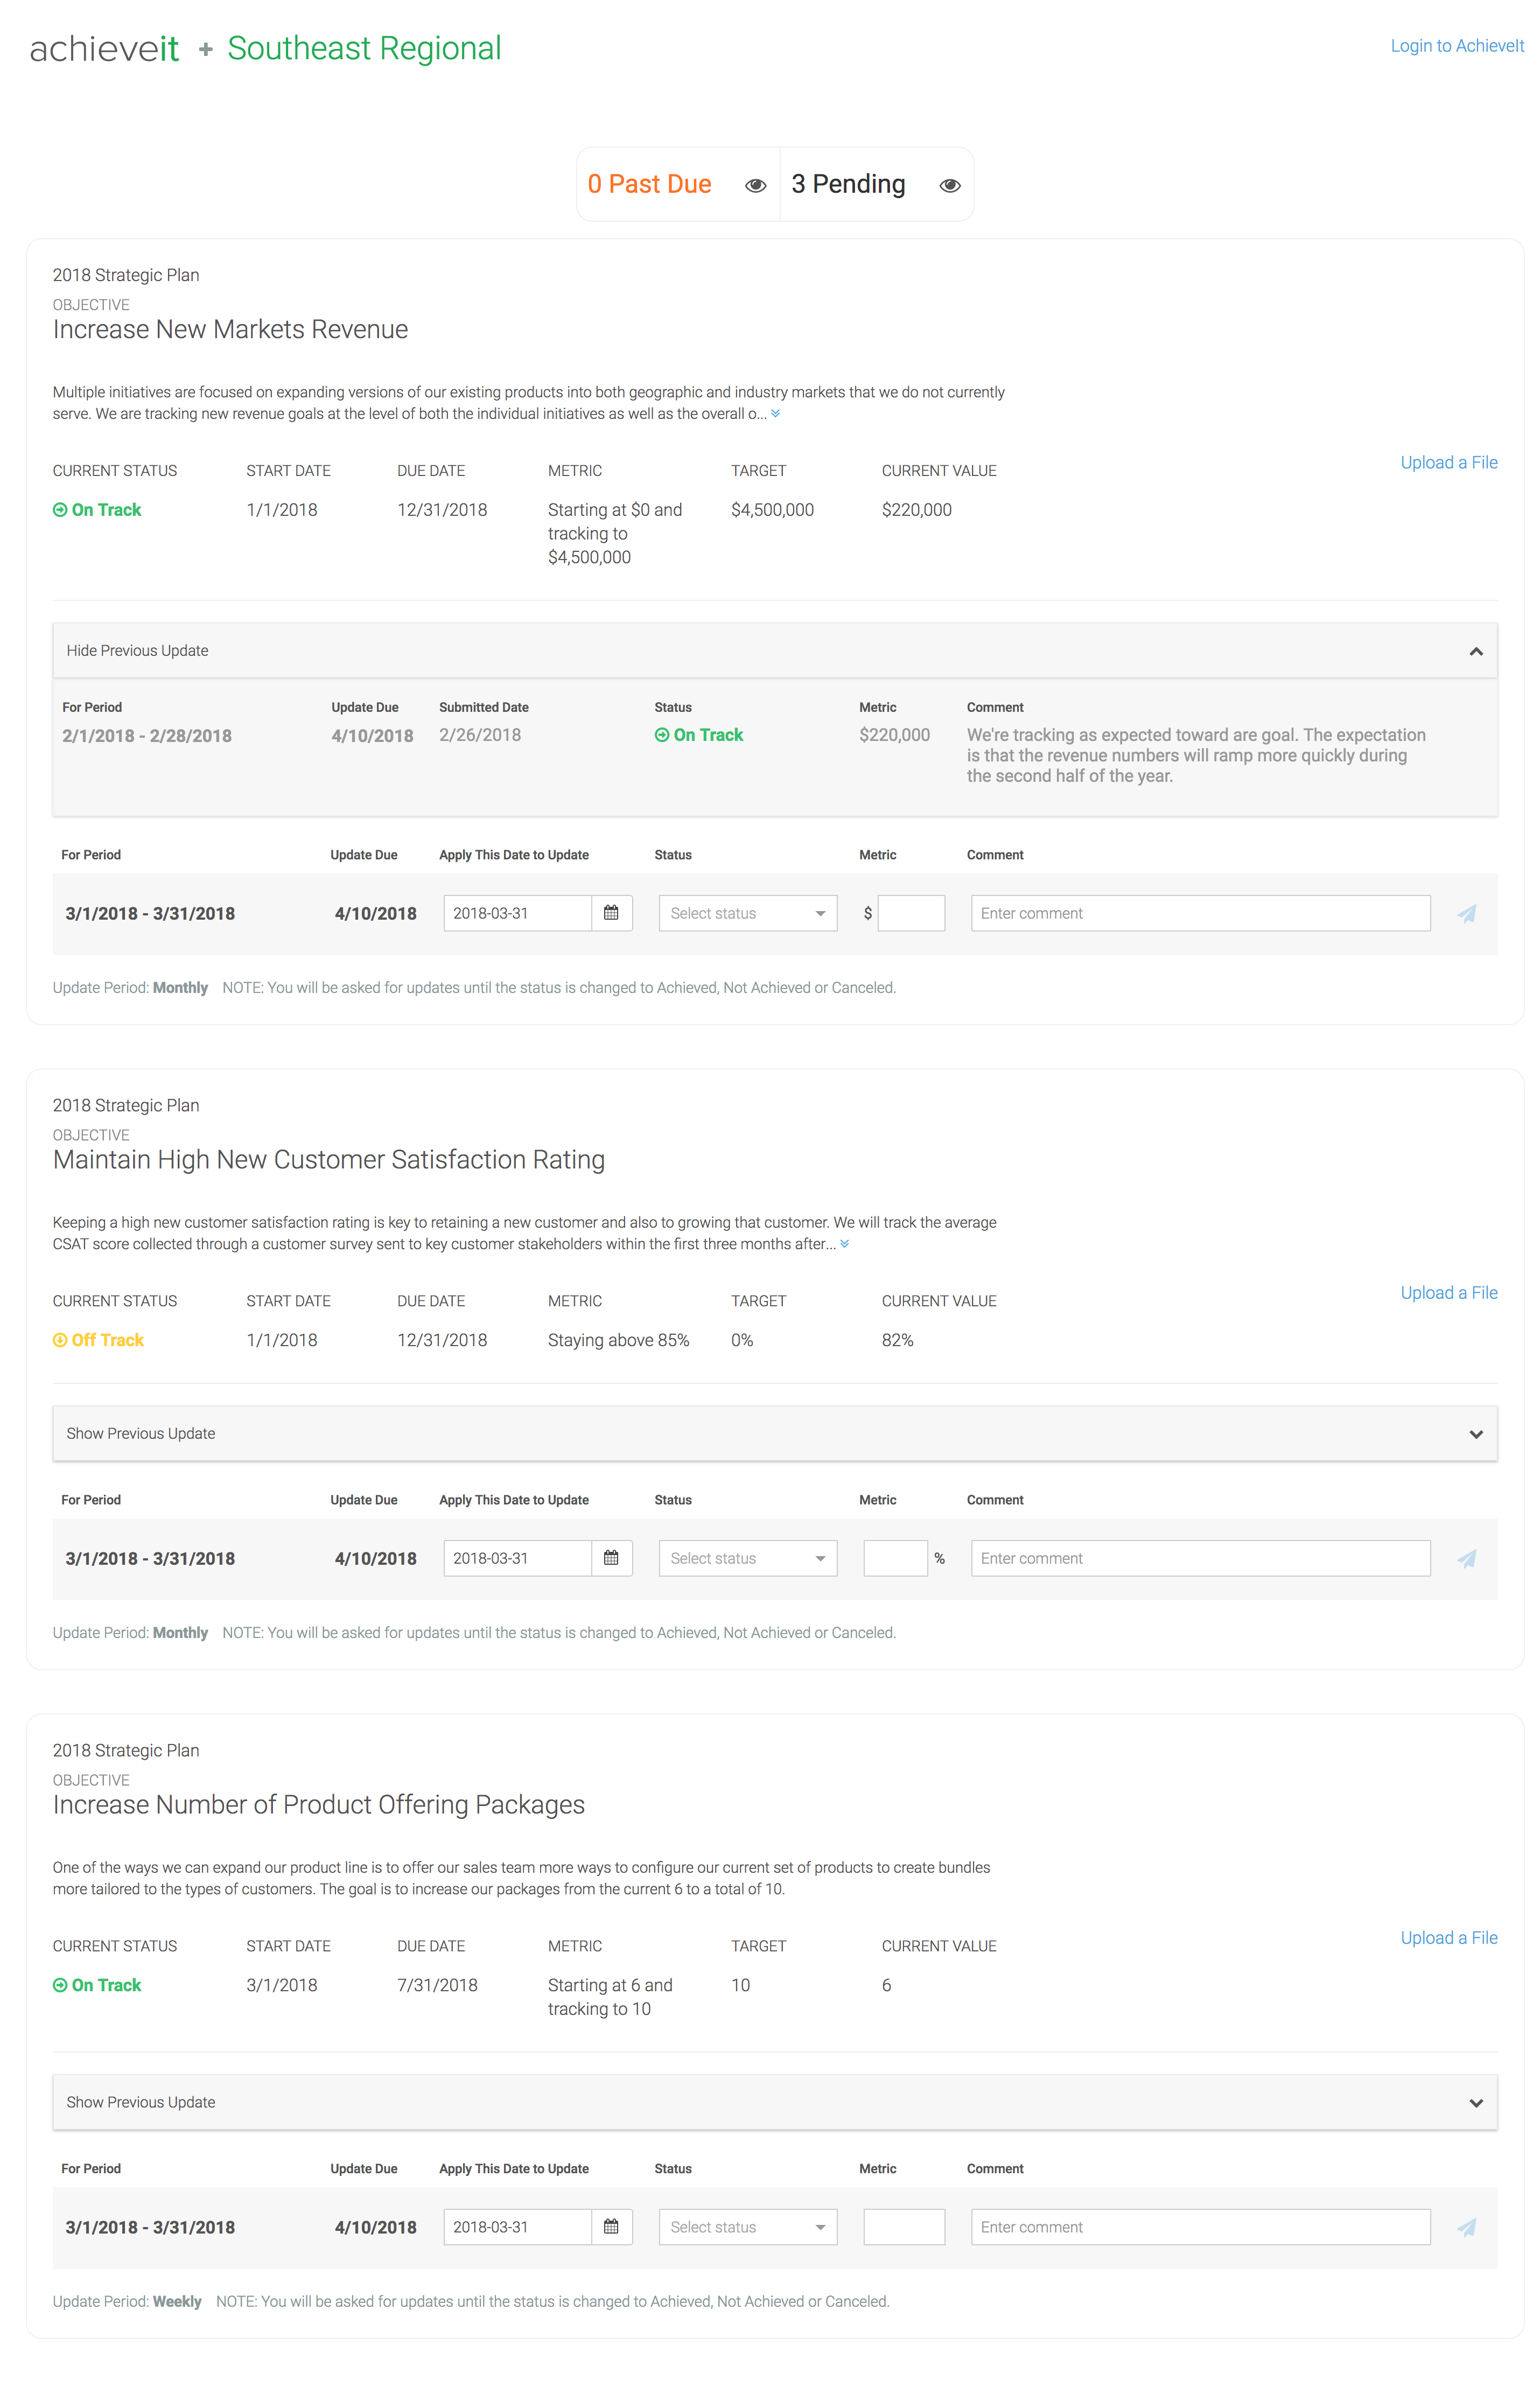Click Upload a File for New Markets Revenue
This screenshot has width=1540, height=2408.
coord(1449,463)
